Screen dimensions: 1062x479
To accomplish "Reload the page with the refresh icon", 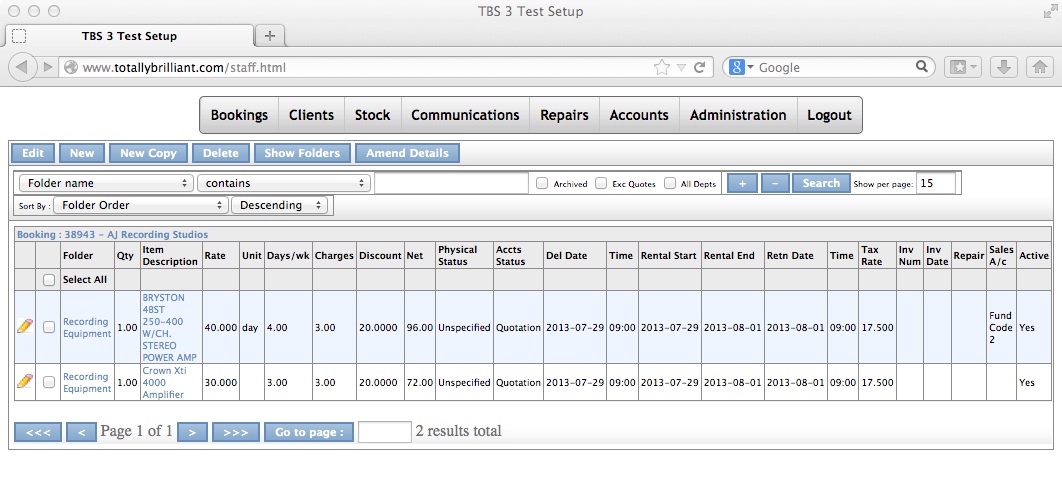I will pyautogui.click(x=700, y=67).
